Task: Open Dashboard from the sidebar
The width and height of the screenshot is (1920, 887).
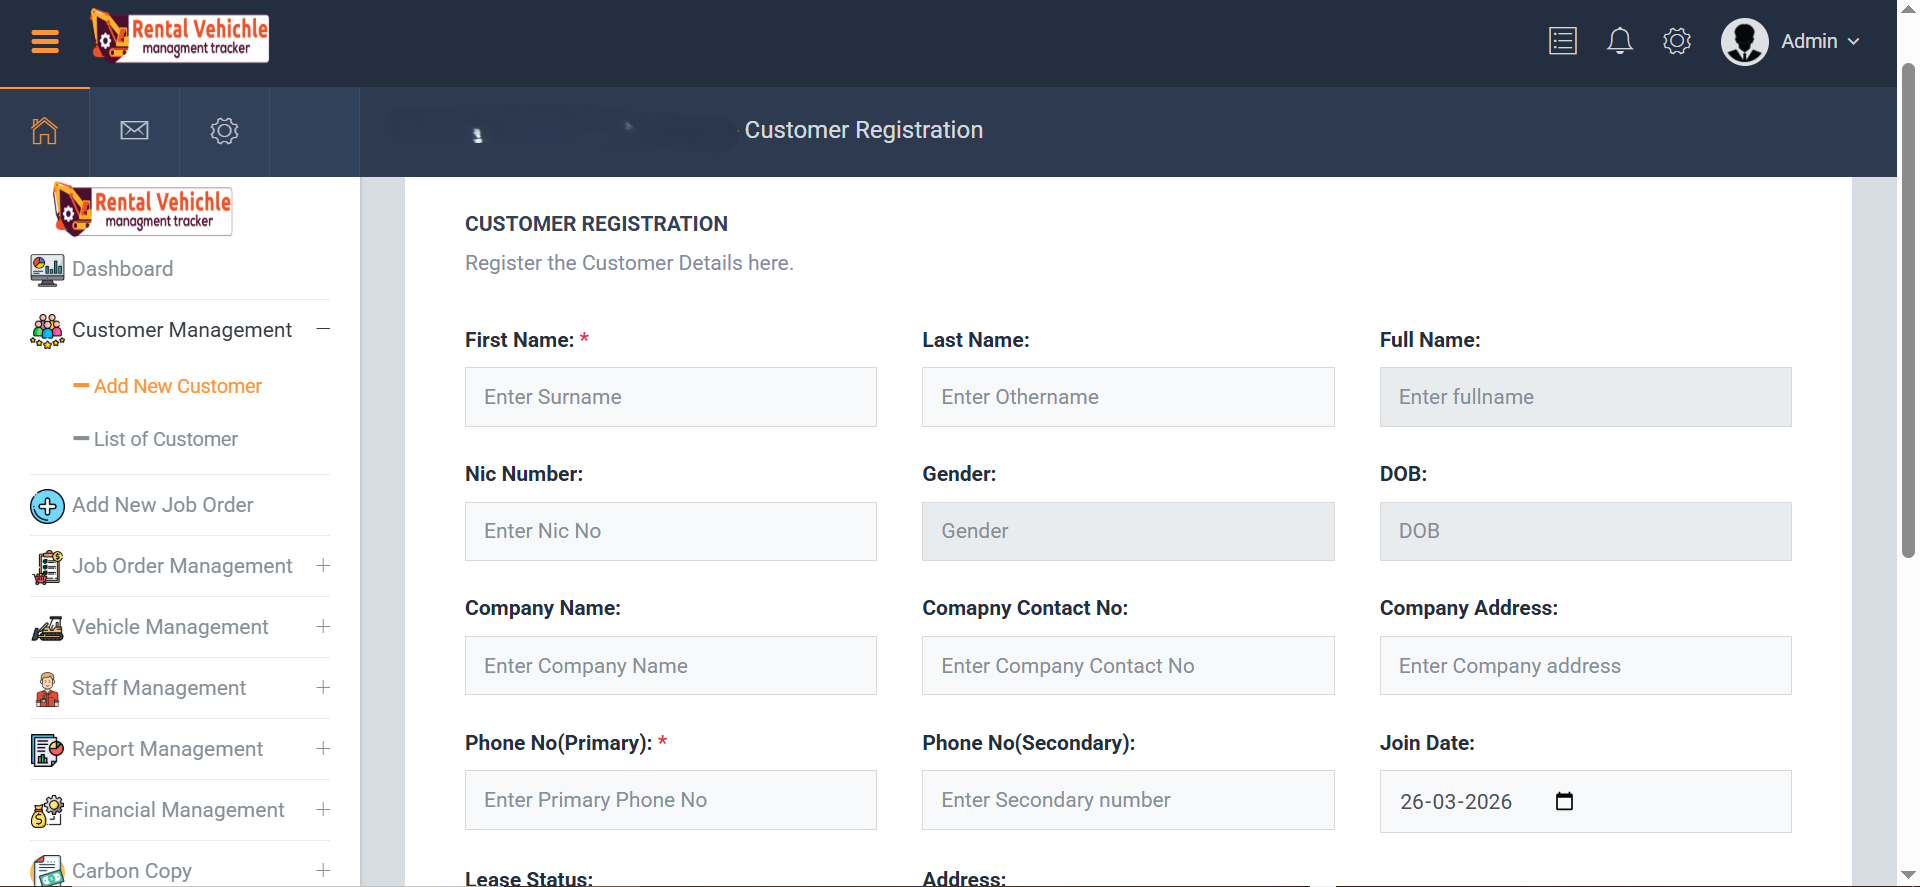Action: (122, 269)
